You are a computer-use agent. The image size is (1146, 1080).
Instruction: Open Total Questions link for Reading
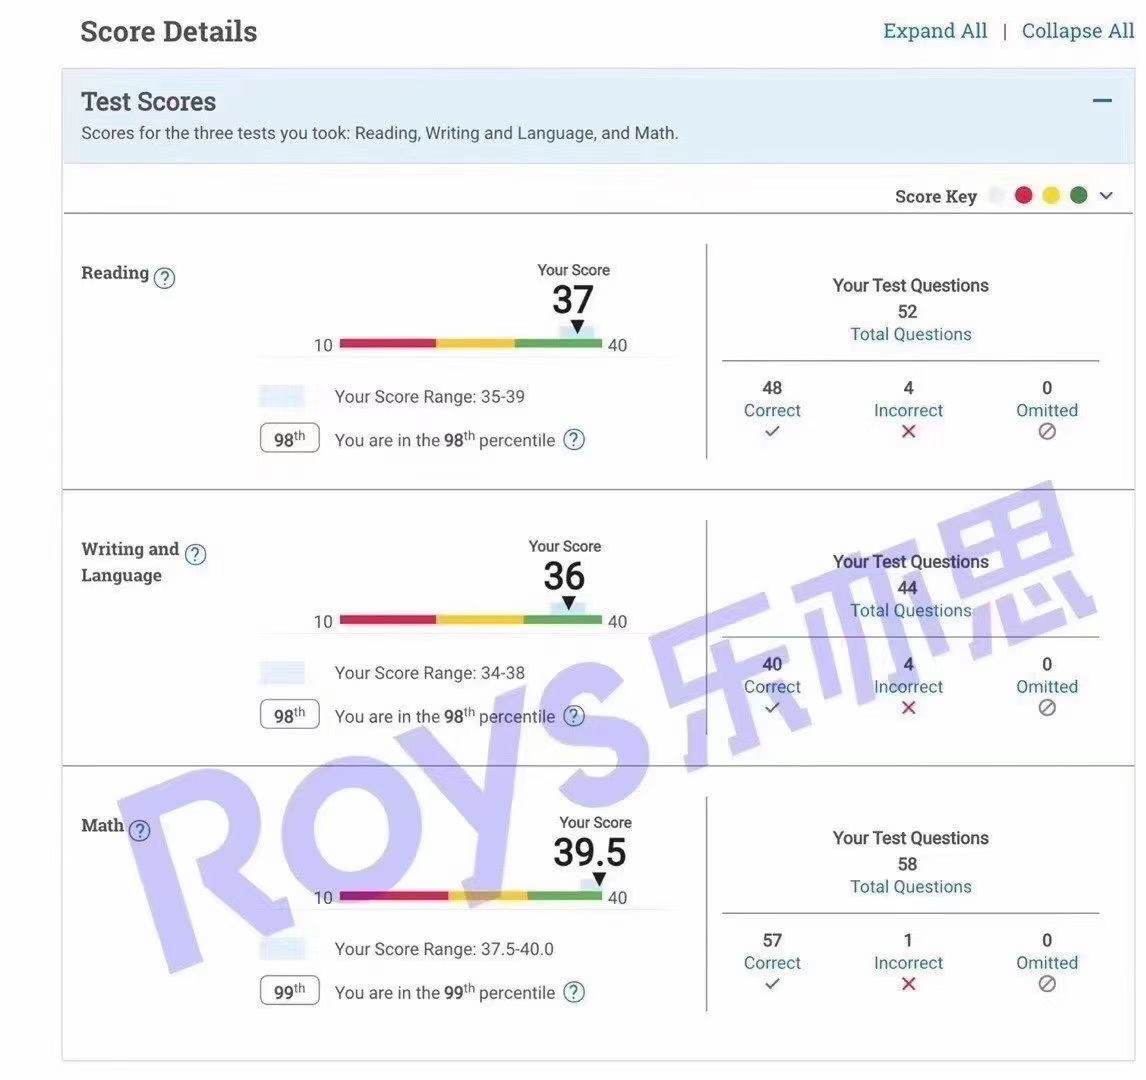point(910,334)
